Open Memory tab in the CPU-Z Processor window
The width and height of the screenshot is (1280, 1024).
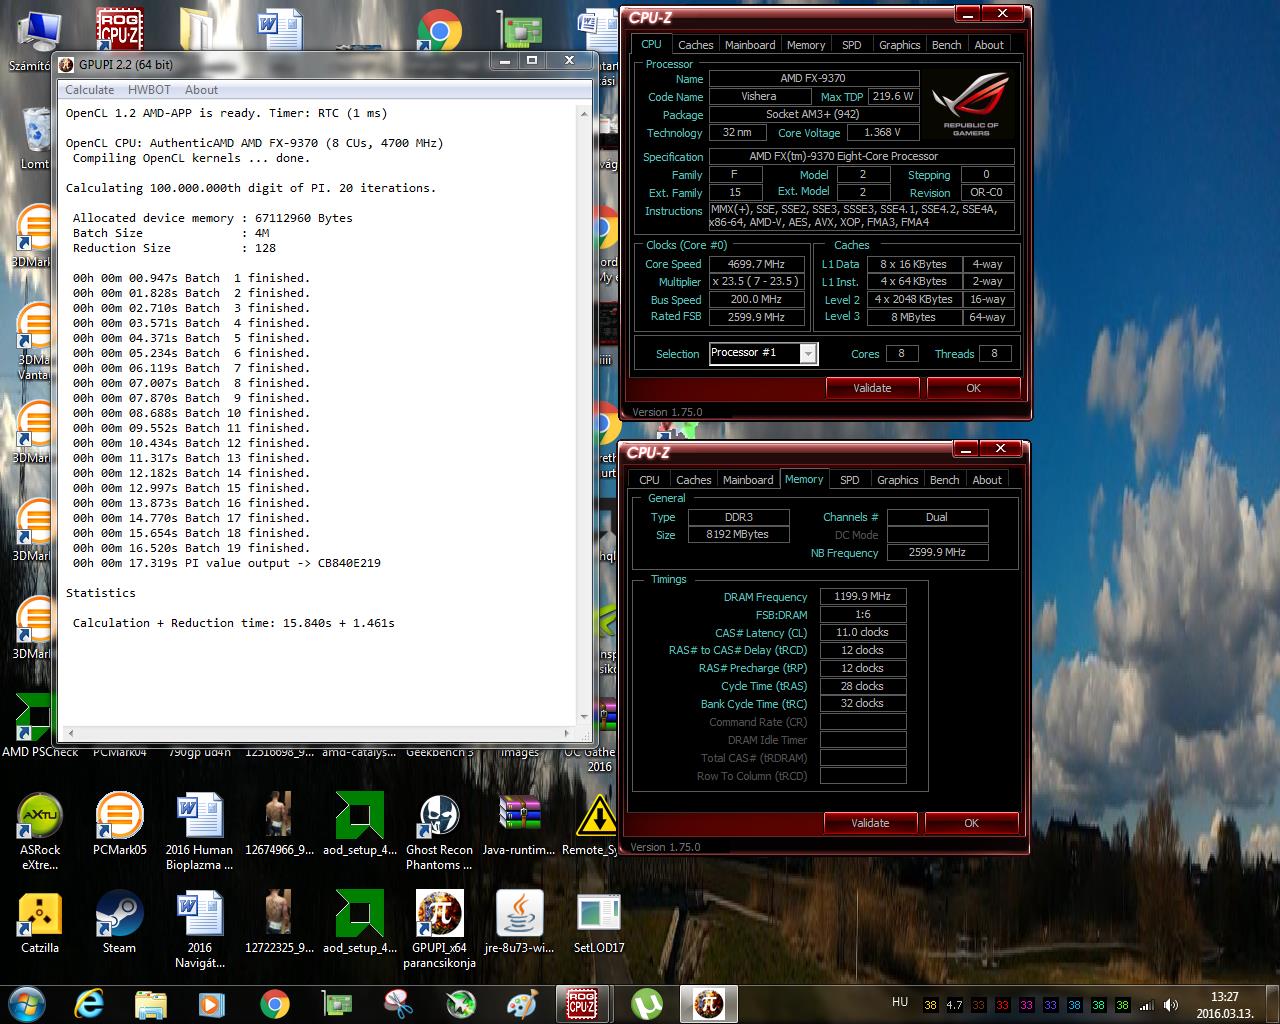click(x=806, y=45)
